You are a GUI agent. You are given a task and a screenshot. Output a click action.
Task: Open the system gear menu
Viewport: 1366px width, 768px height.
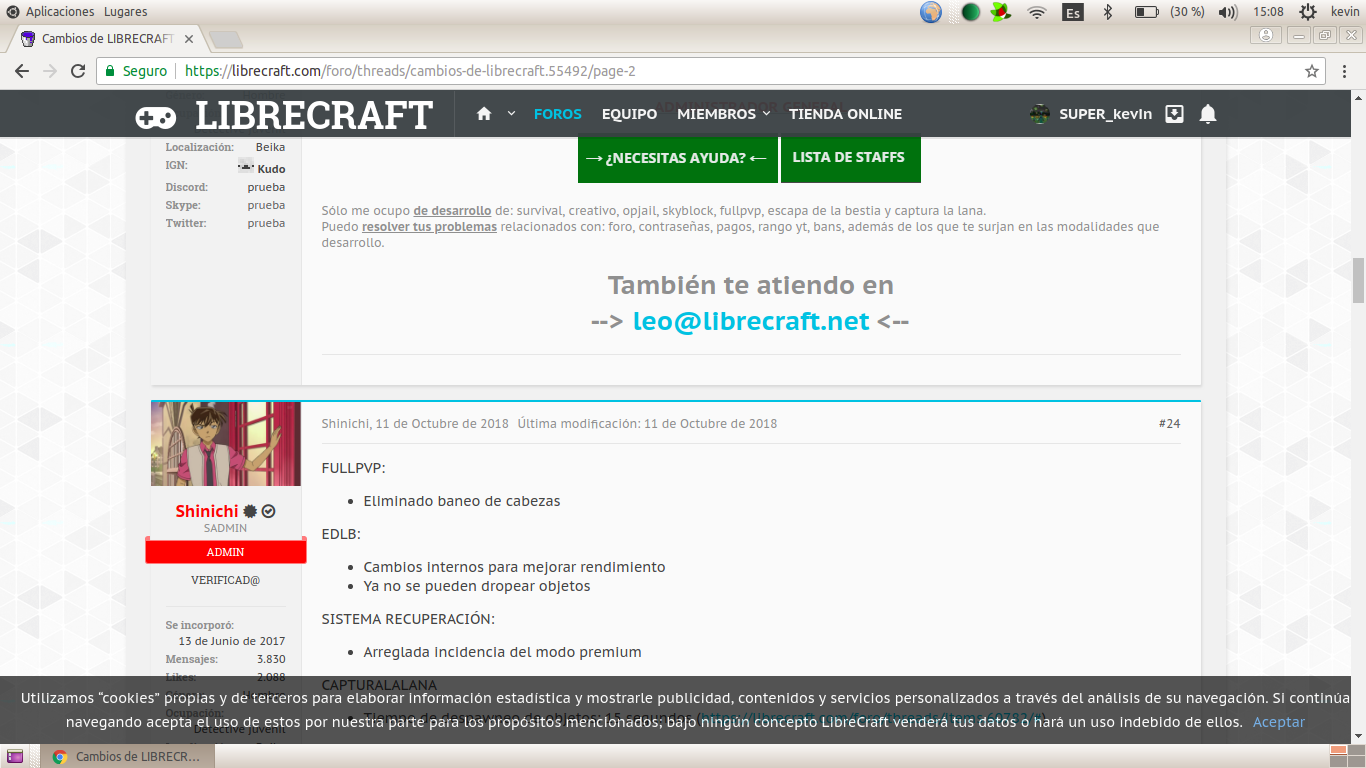pyautogui.click(x=1307, y=12)
